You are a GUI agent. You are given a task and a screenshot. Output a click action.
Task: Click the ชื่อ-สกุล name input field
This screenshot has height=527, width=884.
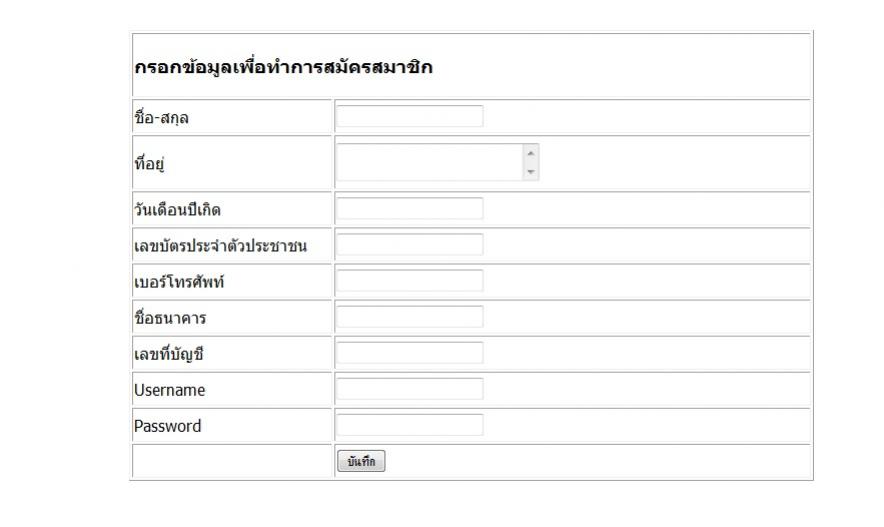tap(409, 117)
